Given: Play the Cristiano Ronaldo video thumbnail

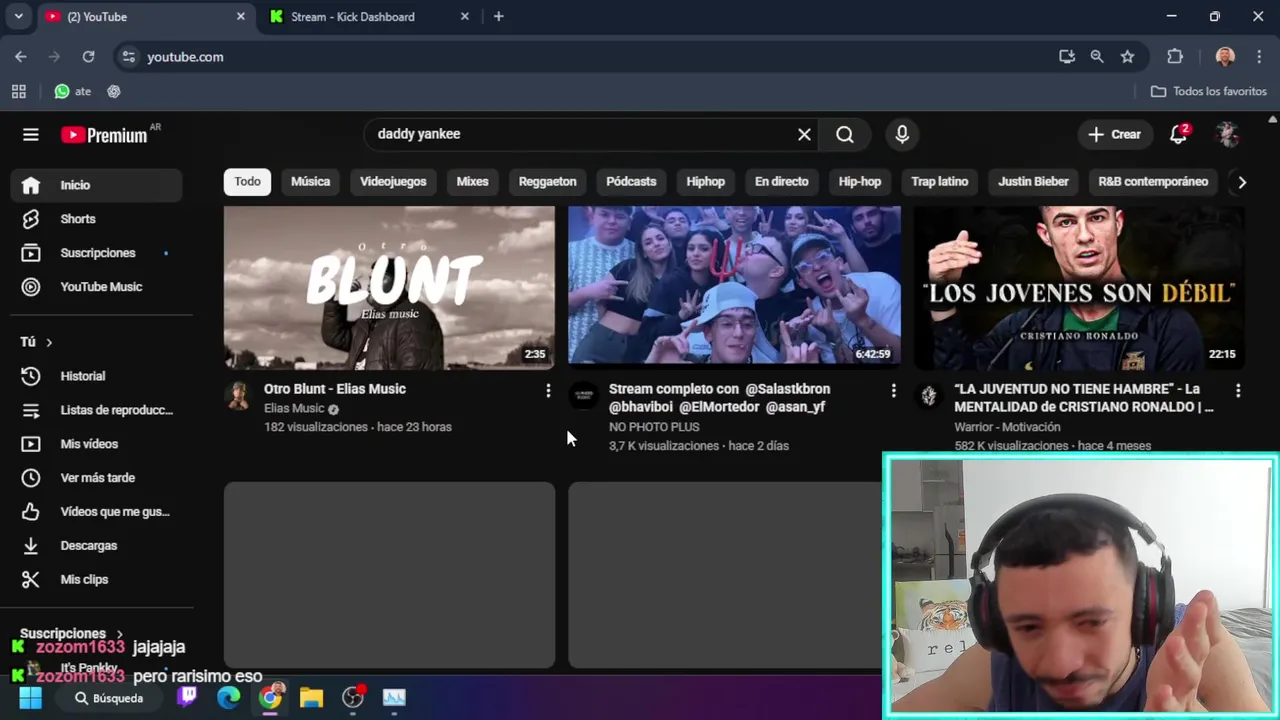Looking at the screenshot, I should tap(1079, 288).
